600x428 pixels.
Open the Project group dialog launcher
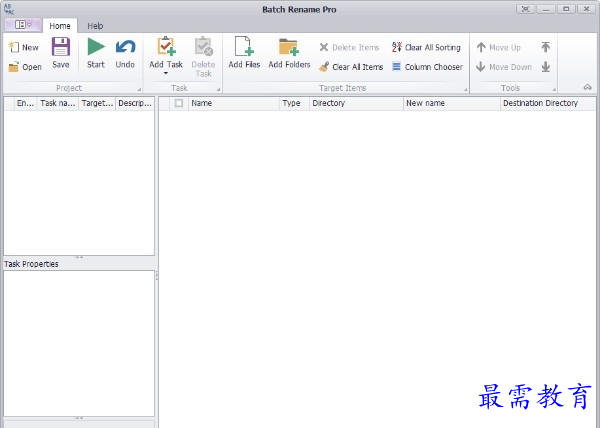139,90
